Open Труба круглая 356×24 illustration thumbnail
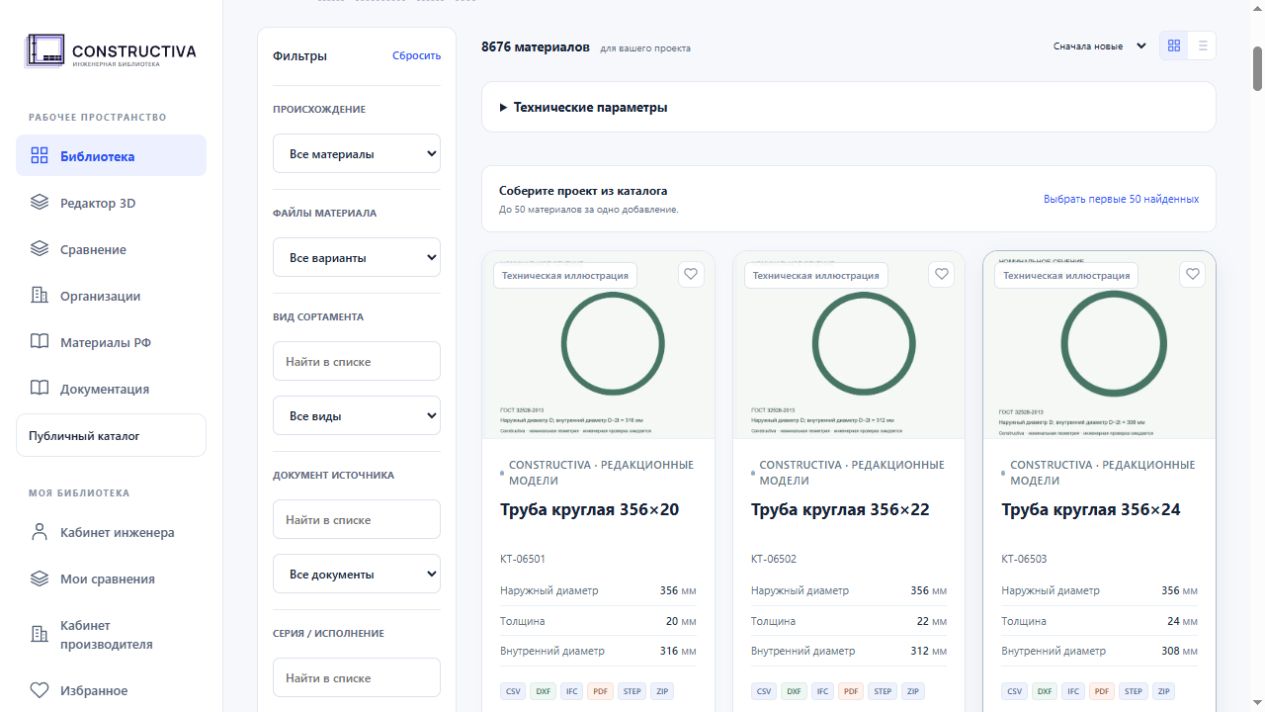The width and height of the screenshot is (1265, 712). click(1100, 345)
